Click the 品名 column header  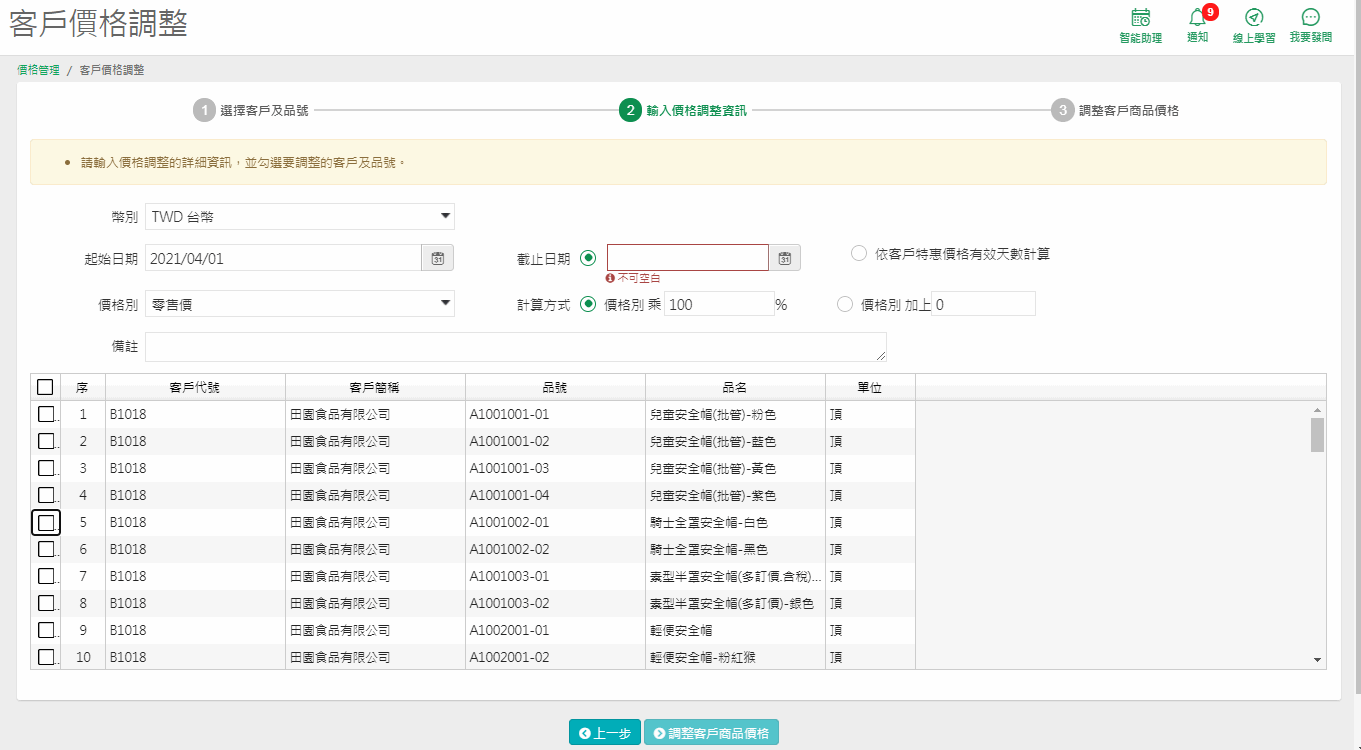click(735, 387)
